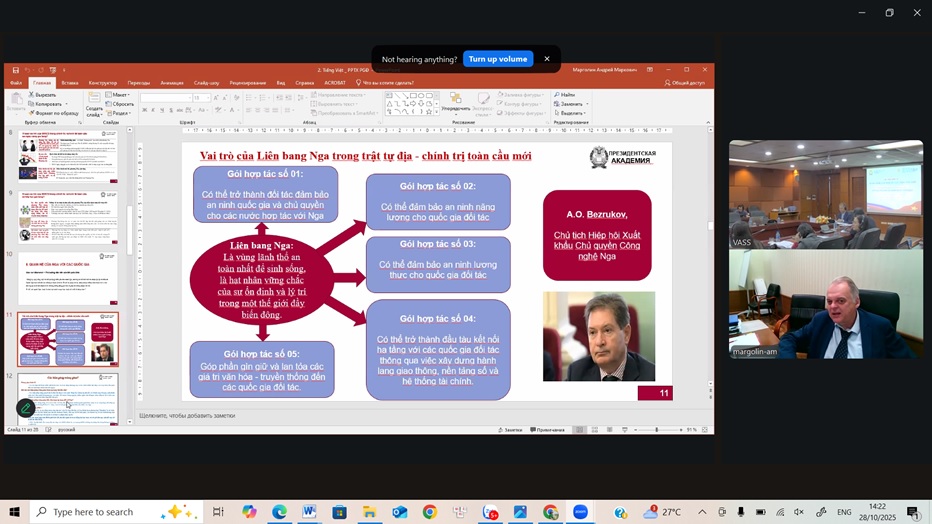The height and width of the screenshot is (524, 932).
Task: Adjust the zoom slider in status bar
Action: pos(656,430)
